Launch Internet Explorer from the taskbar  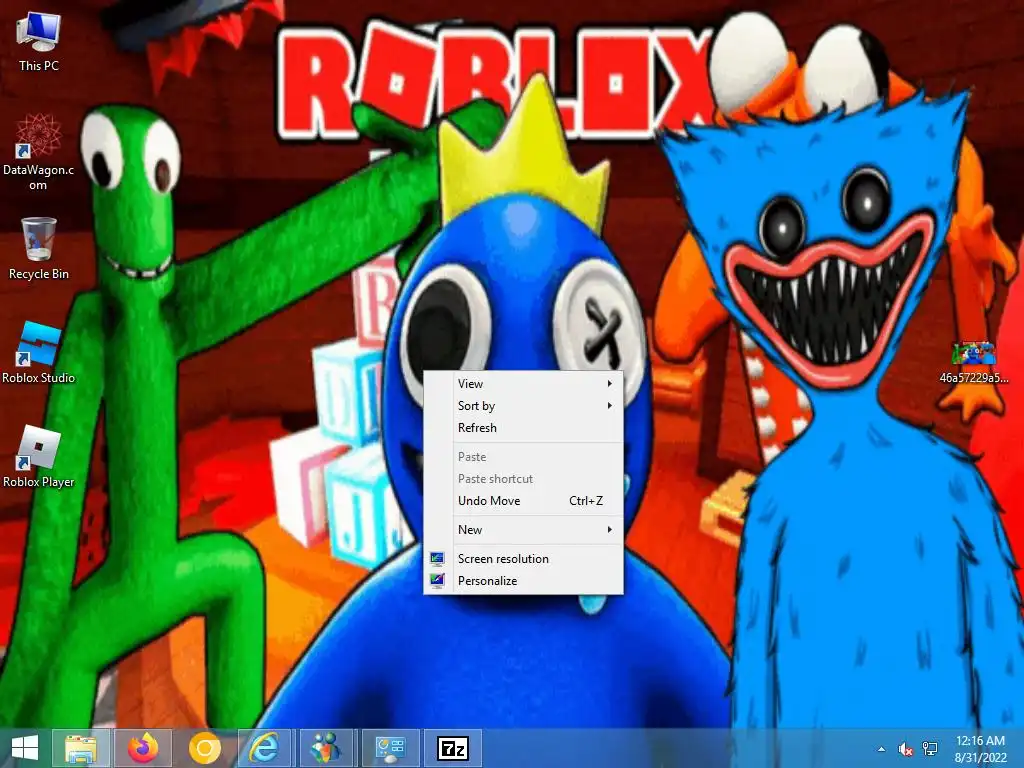point(266,748)
